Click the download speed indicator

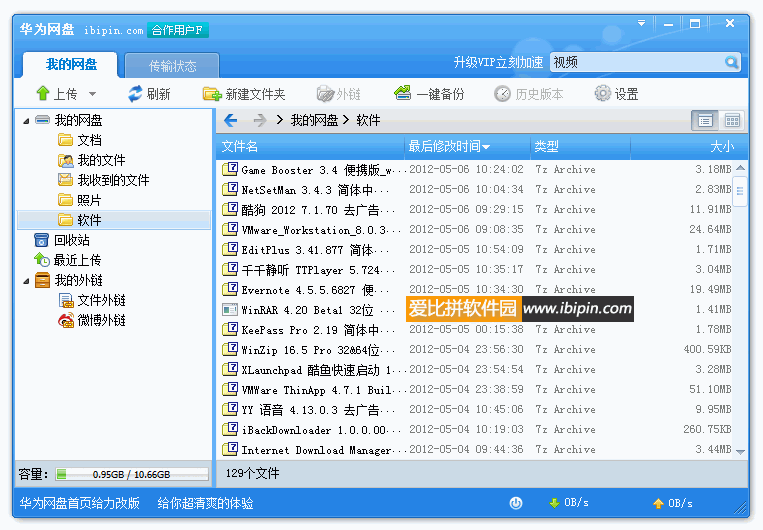tap(568, 503)
